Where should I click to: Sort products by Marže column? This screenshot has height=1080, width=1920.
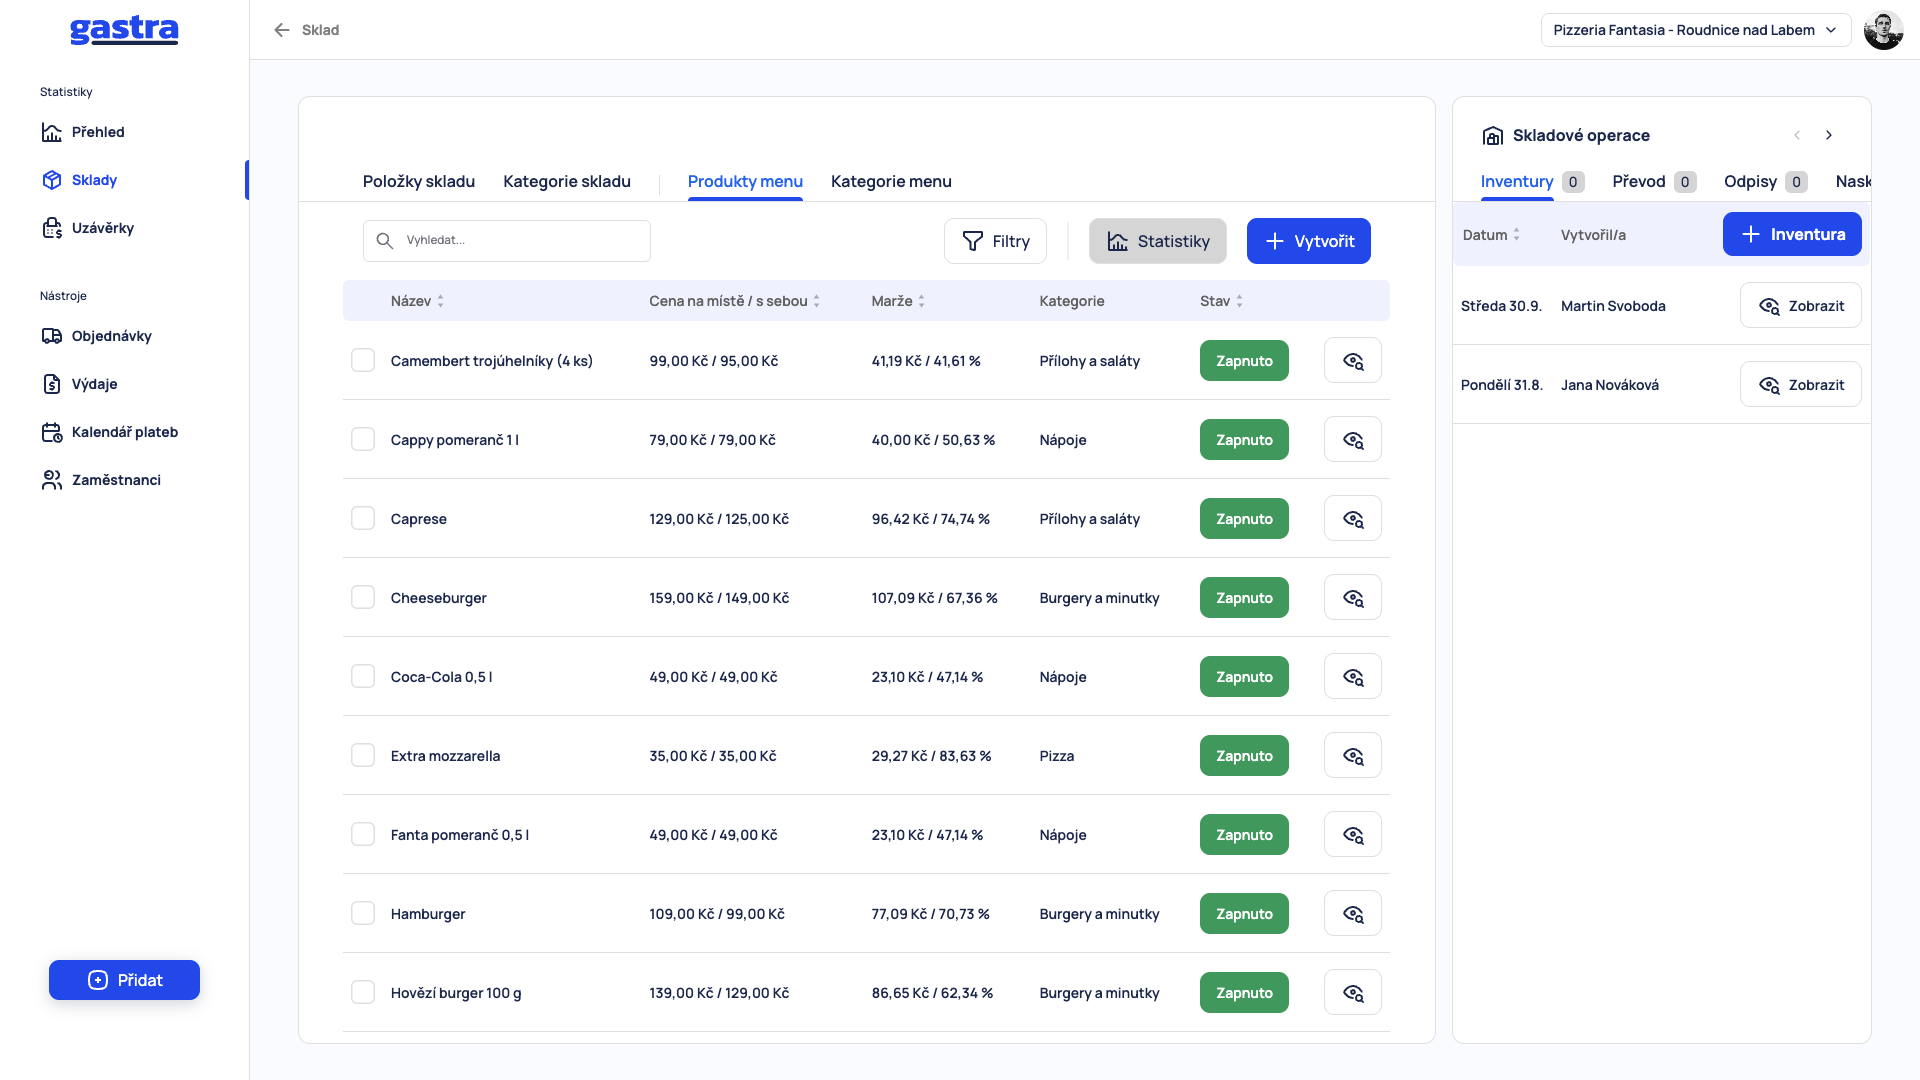(898, 301)
